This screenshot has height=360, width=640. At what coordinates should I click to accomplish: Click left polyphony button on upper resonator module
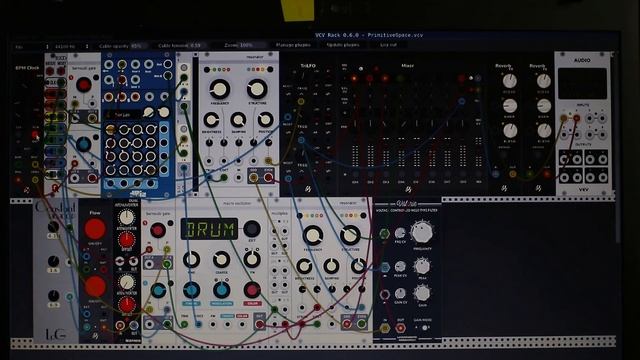click(207, 70)
